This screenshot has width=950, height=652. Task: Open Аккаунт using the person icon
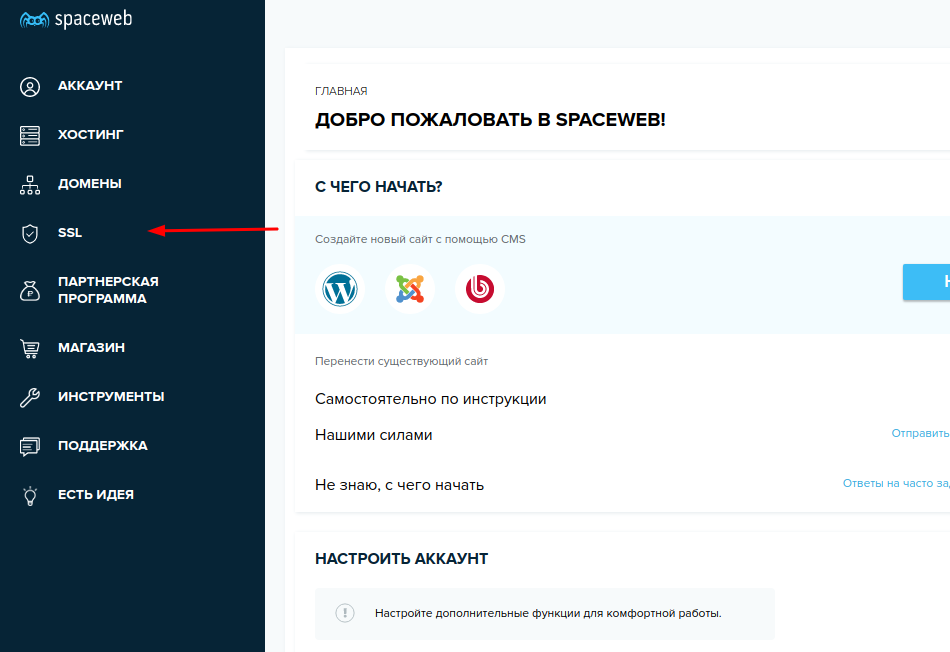pyautogui.click(x=29, y=85)
